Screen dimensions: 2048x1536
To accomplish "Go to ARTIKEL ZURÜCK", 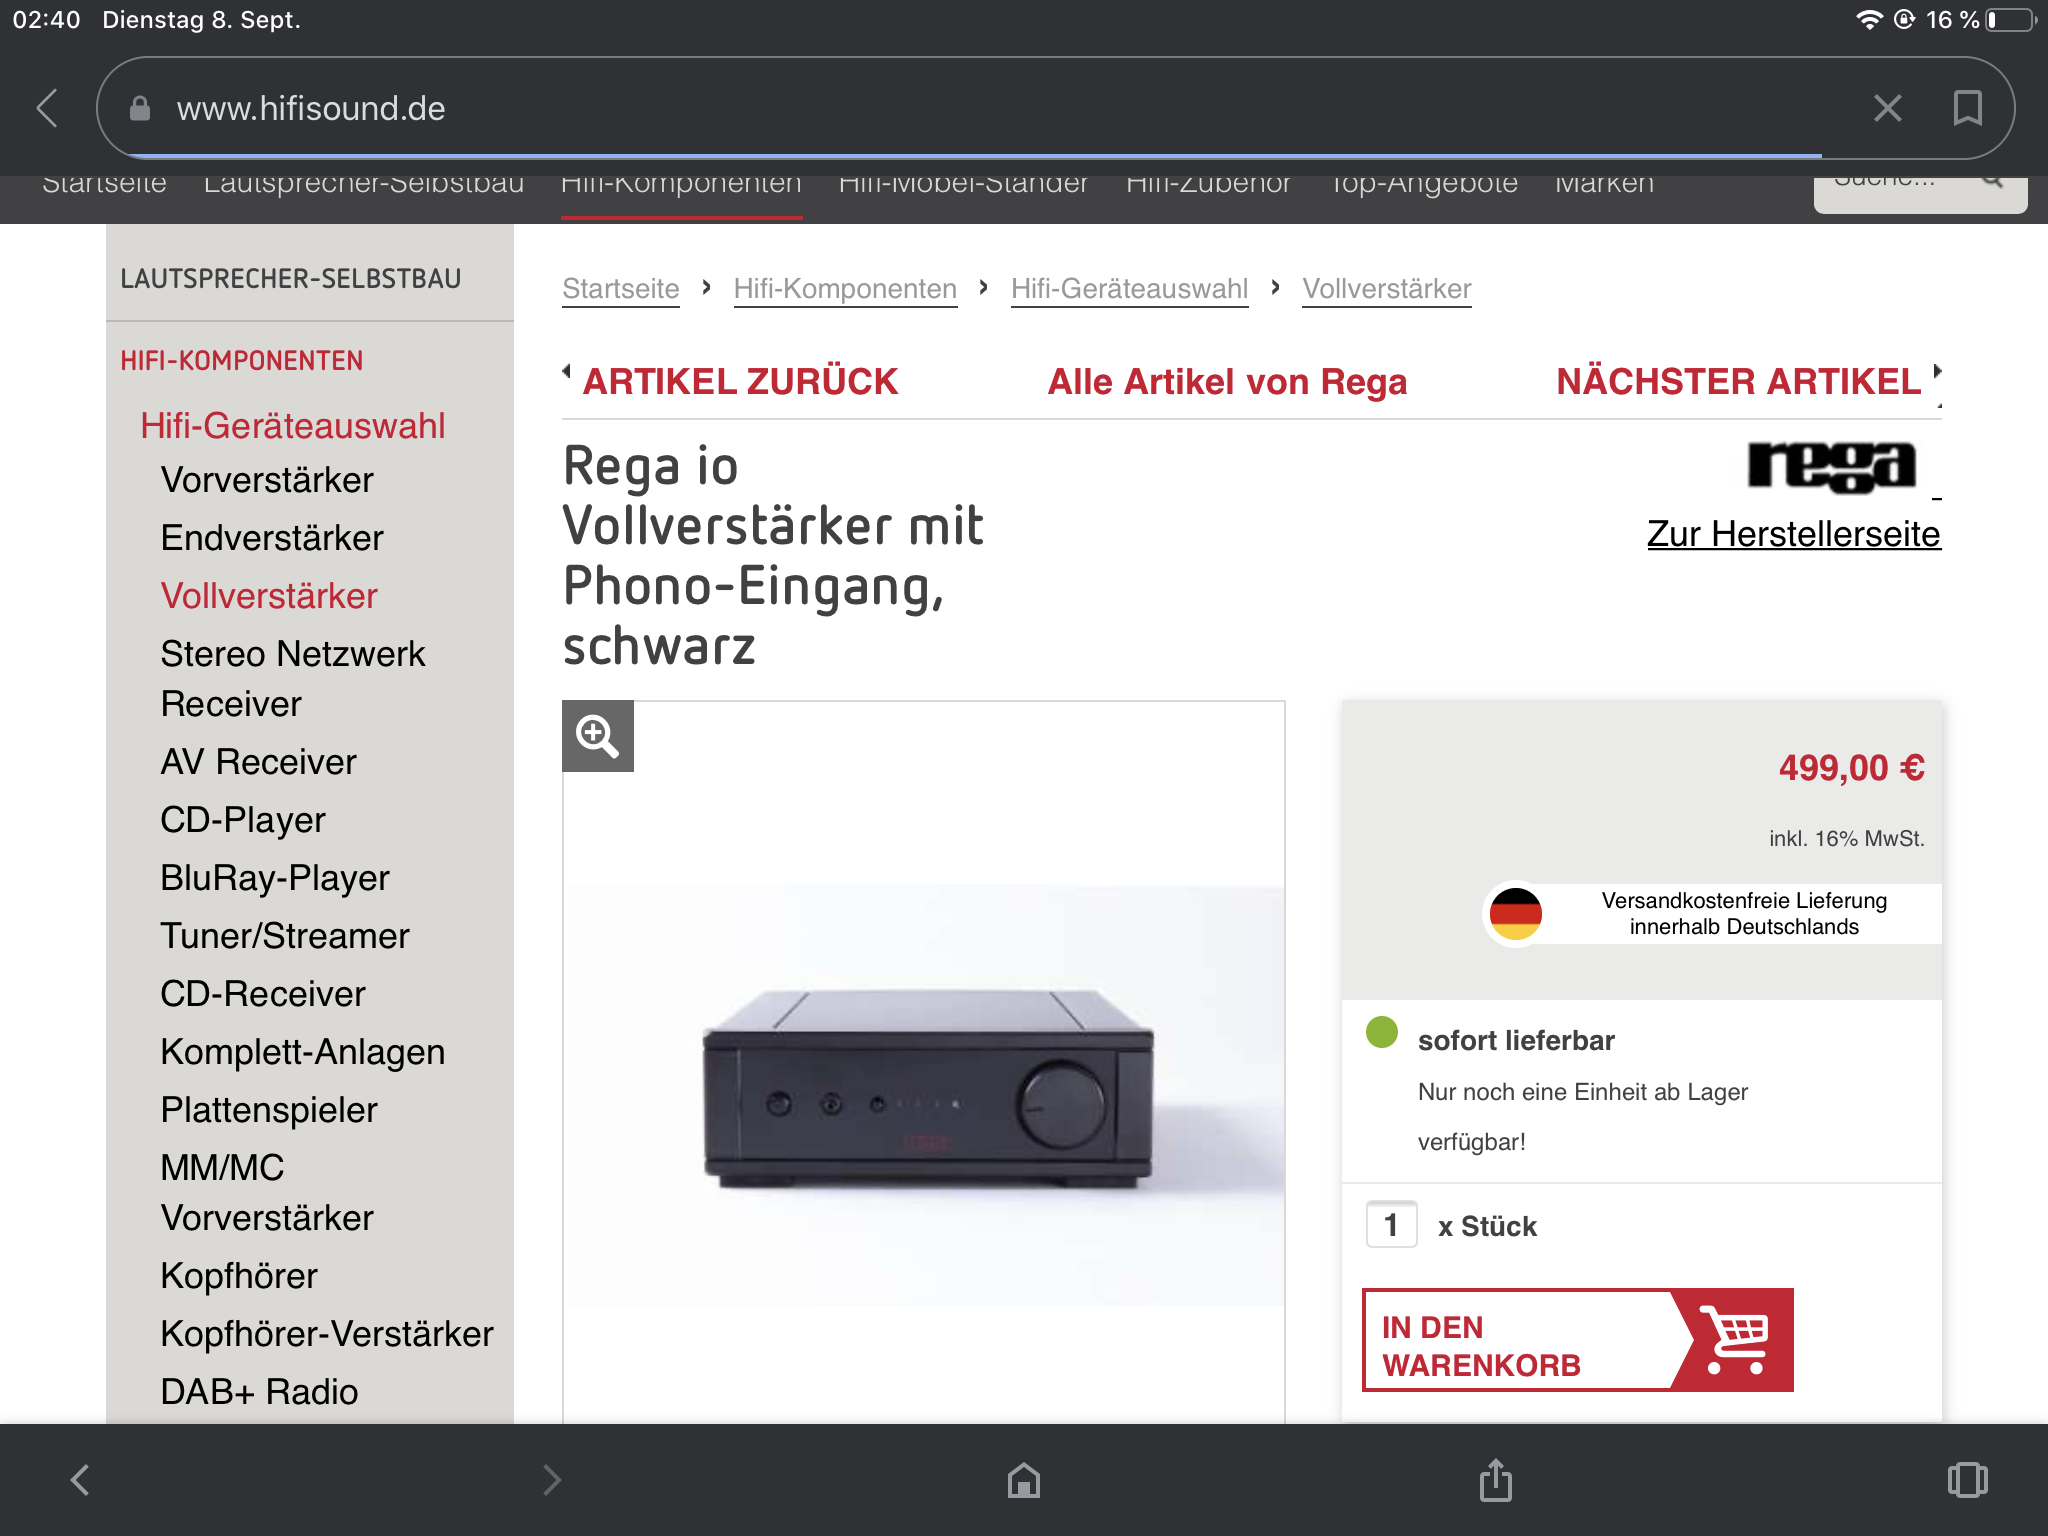I will click(x=740, y=382).
